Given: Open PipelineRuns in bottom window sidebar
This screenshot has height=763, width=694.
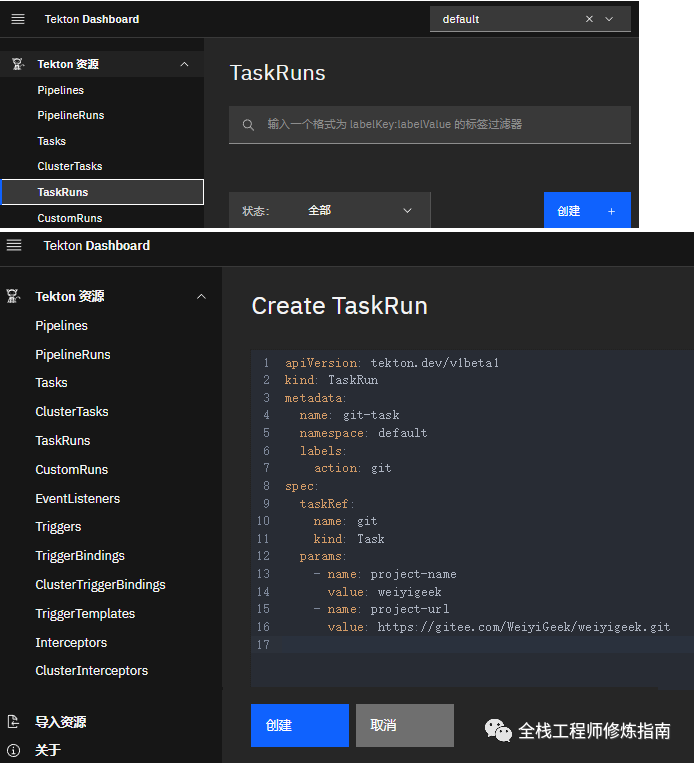Looking at the screenshot, I should [73, 355].
